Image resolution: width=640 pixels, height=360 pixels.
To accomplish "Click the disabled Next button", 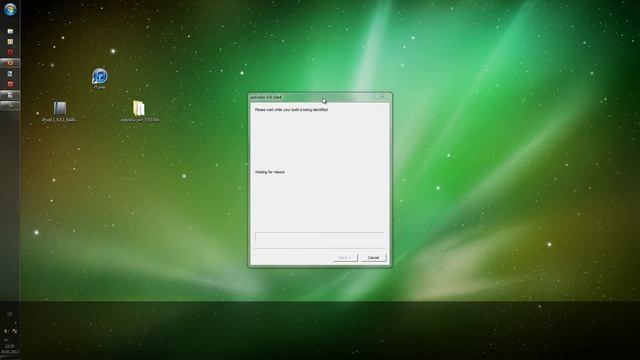I will pyautogui.click(x=345, y=258).
